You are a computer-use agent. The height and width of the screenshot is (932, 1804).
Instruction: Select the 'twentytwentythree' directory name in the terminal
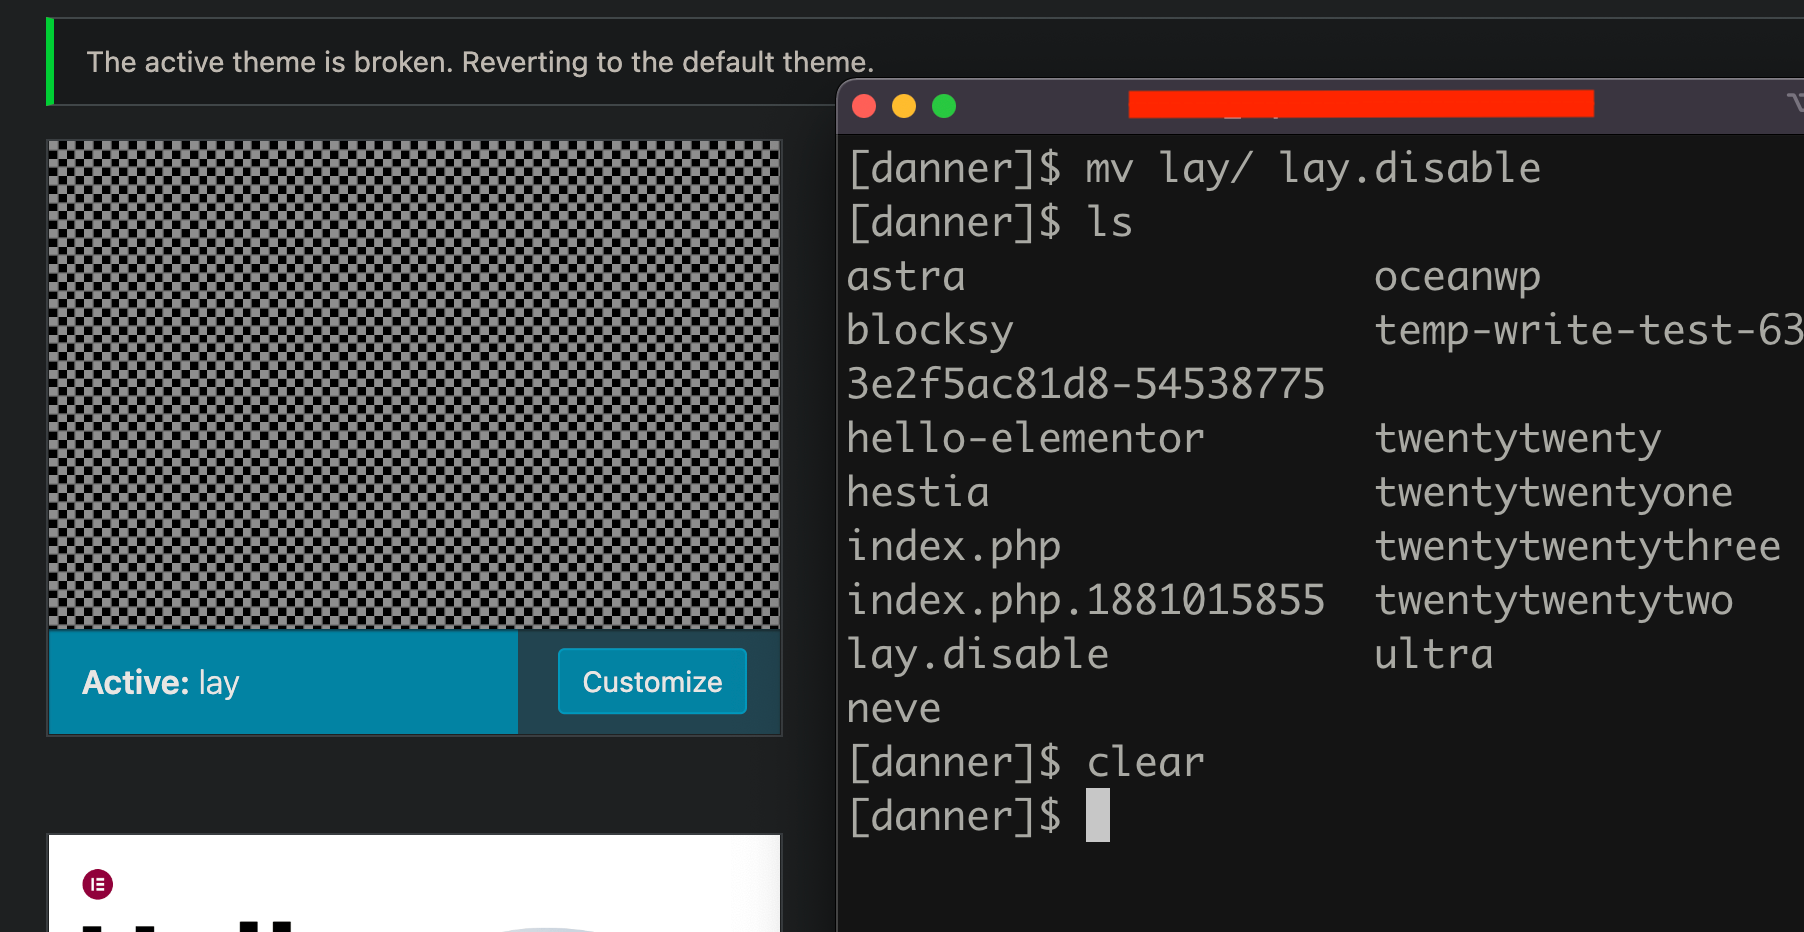(x=1578, y=545)
